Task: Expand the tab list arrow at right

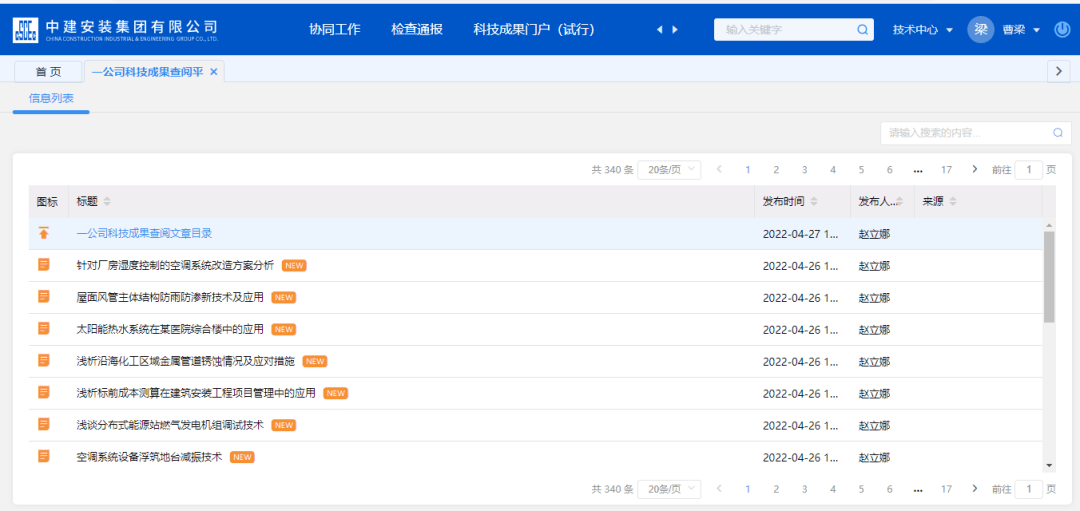Action: [1058, 71]
